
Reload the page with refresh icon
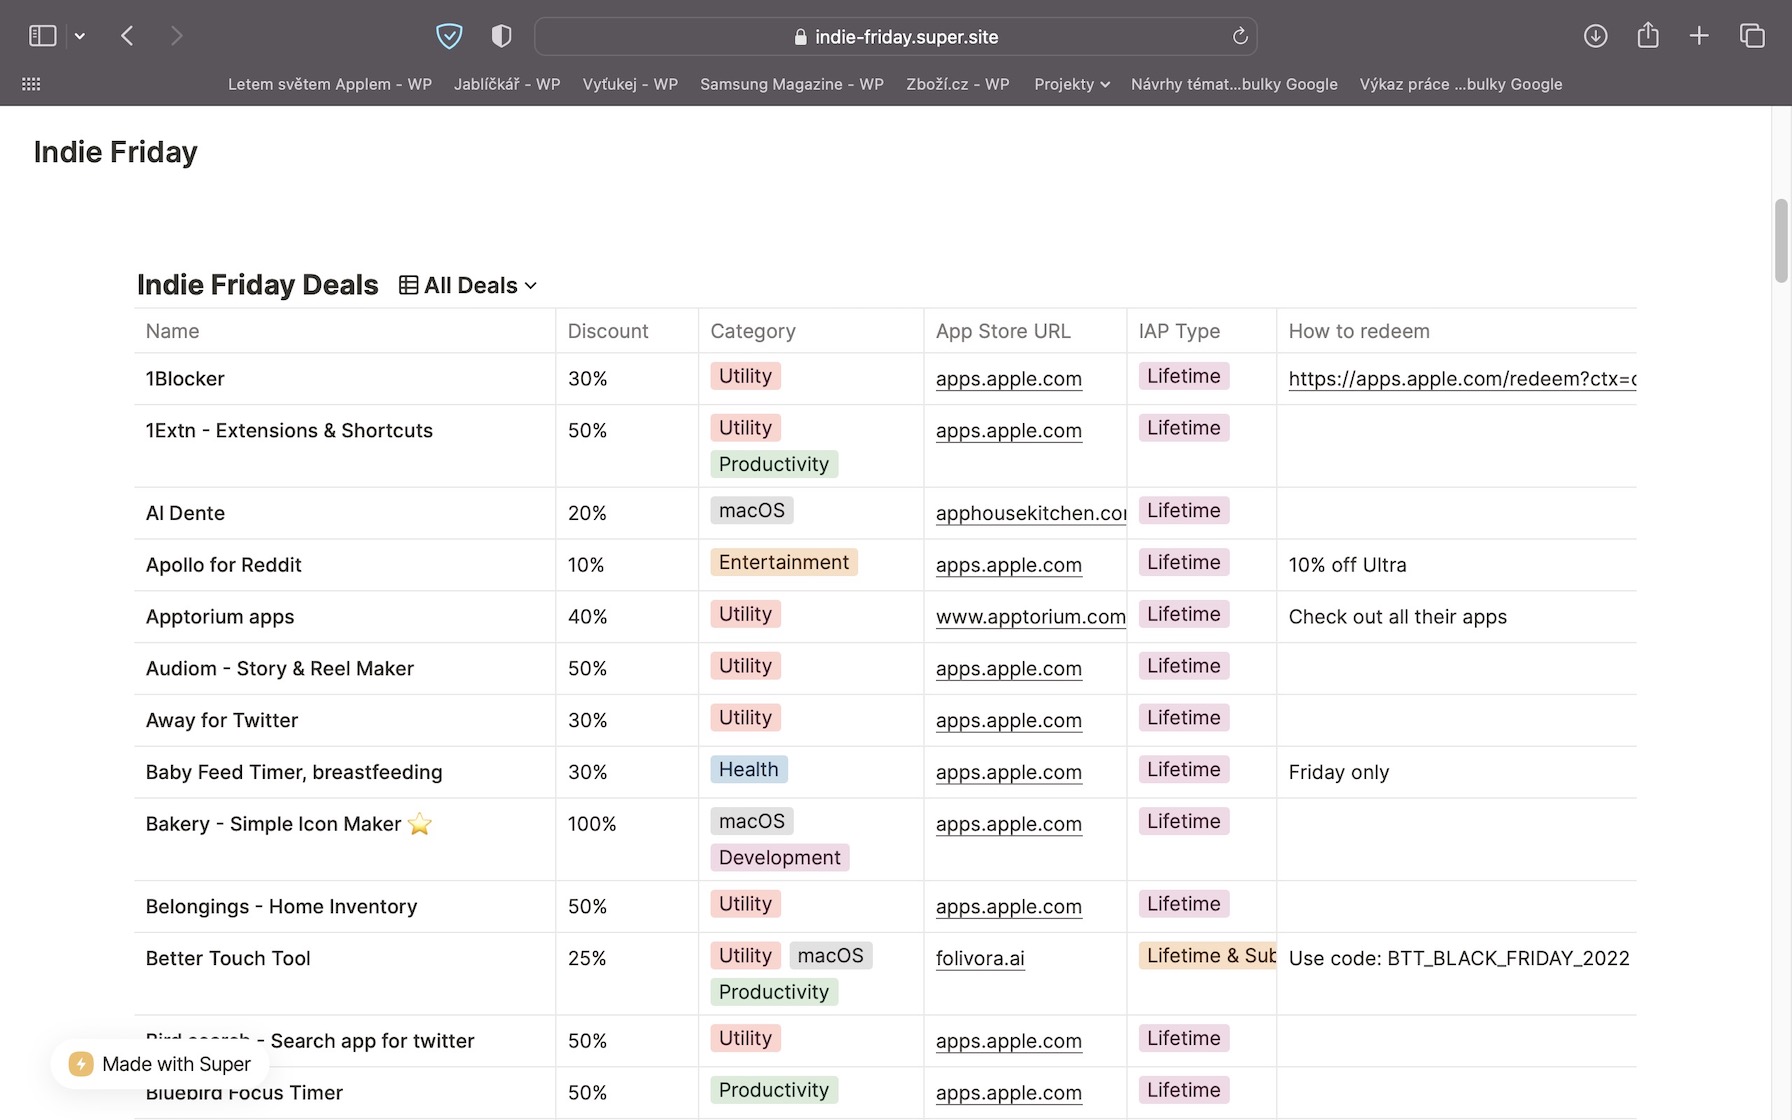click(1240, 36)
